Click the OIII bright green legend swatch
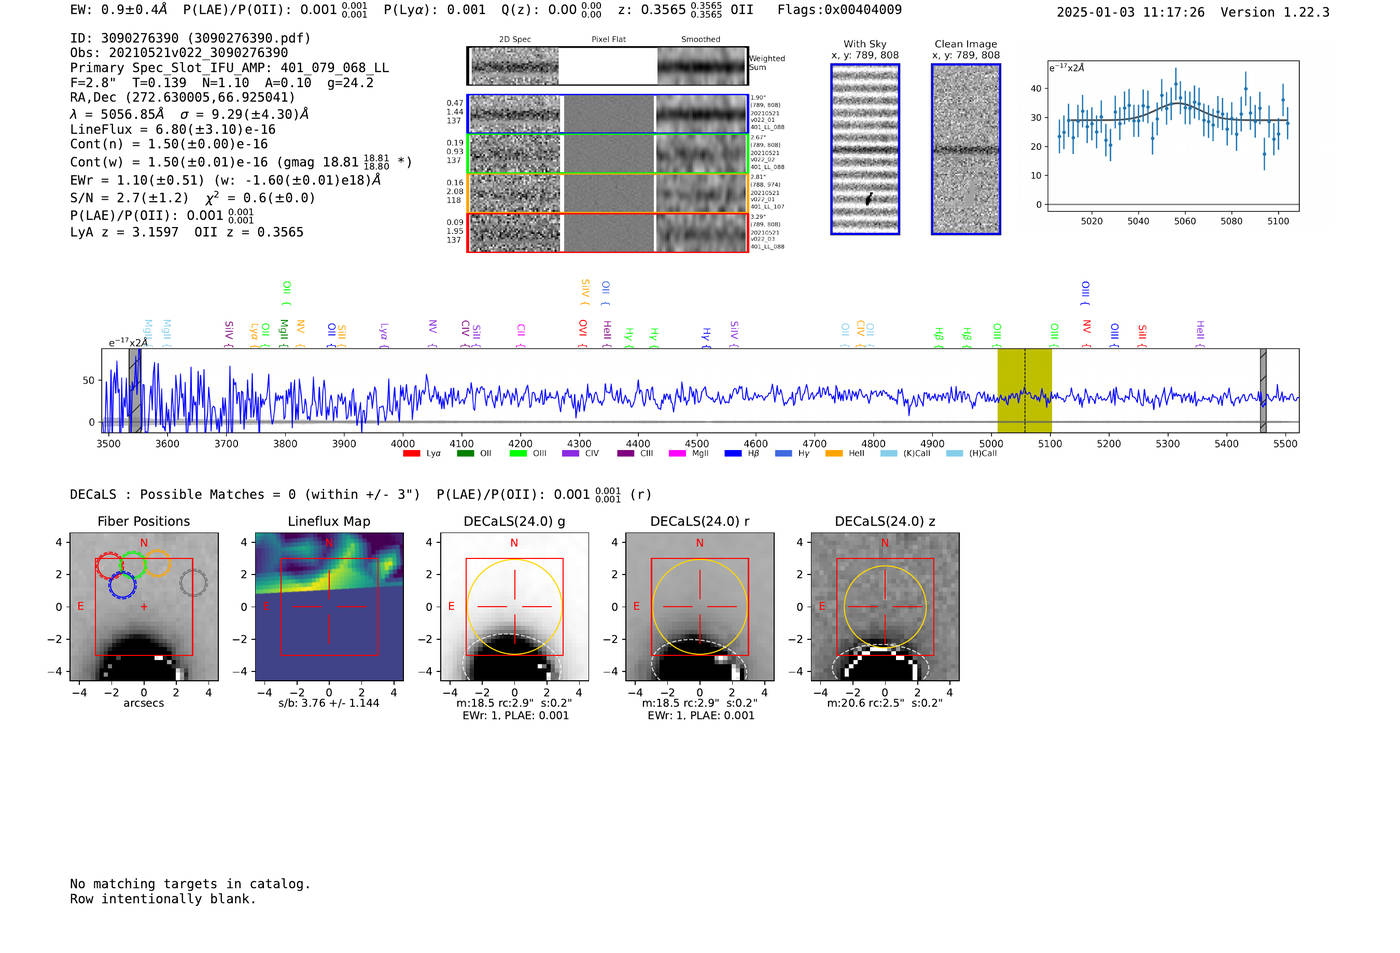This screenshot has height=953, width=1400. pos(518,453)
